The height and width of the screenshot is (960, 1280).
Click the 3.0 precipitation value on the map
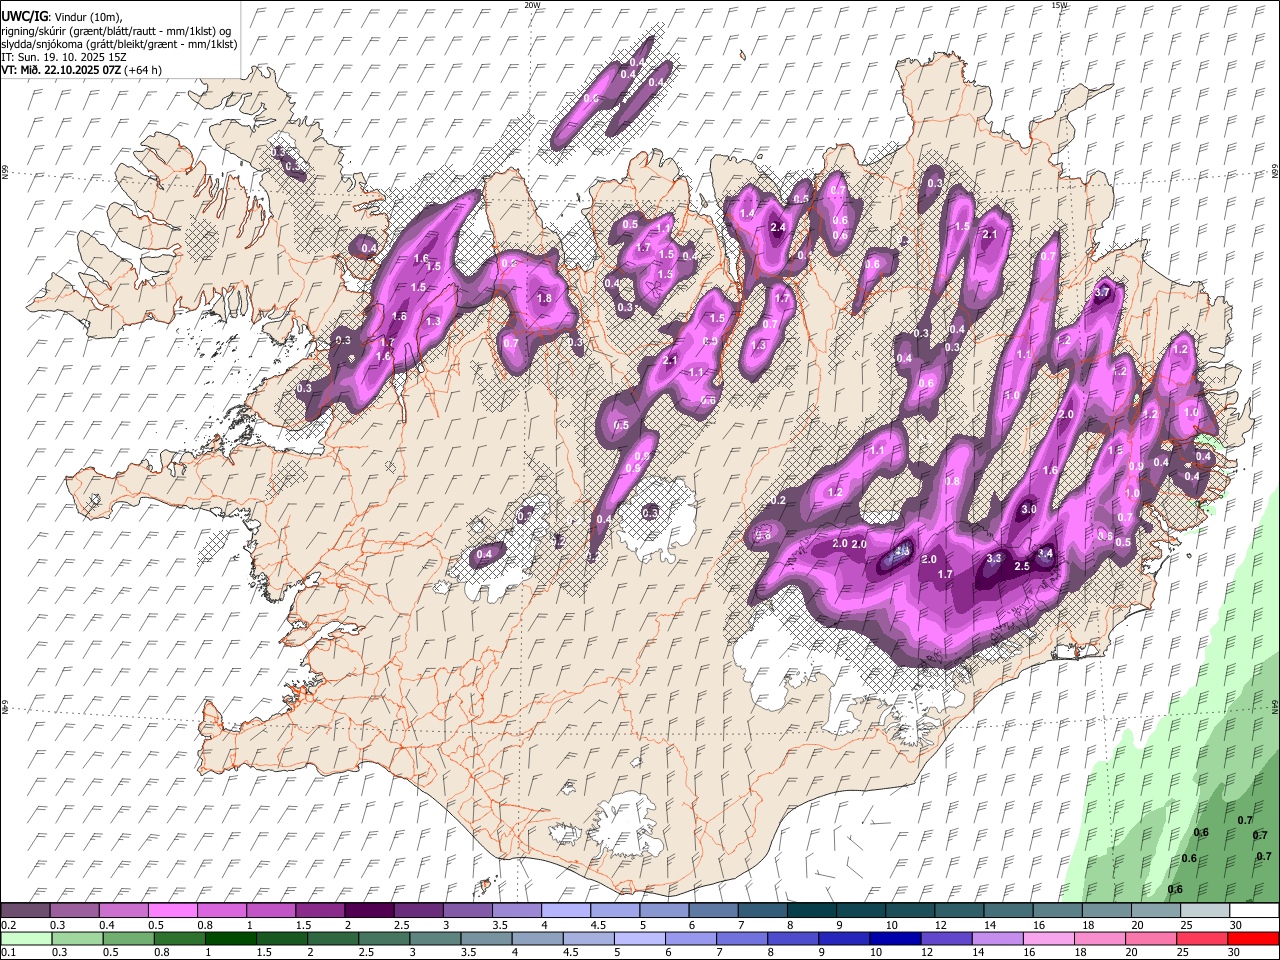click(x=1028, y=510)
